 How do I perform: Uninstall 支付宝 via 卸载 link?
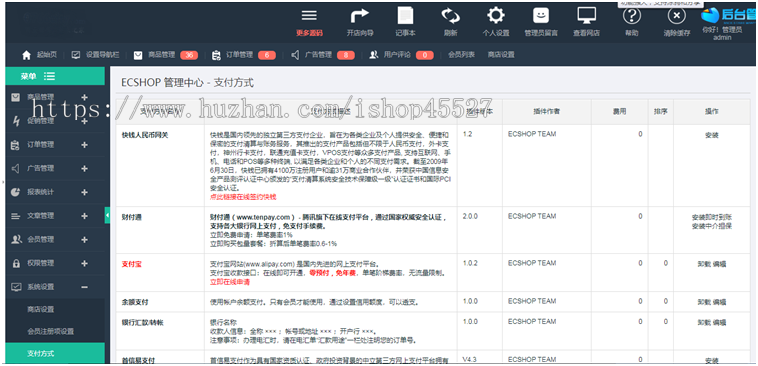[x=704, y=264]
